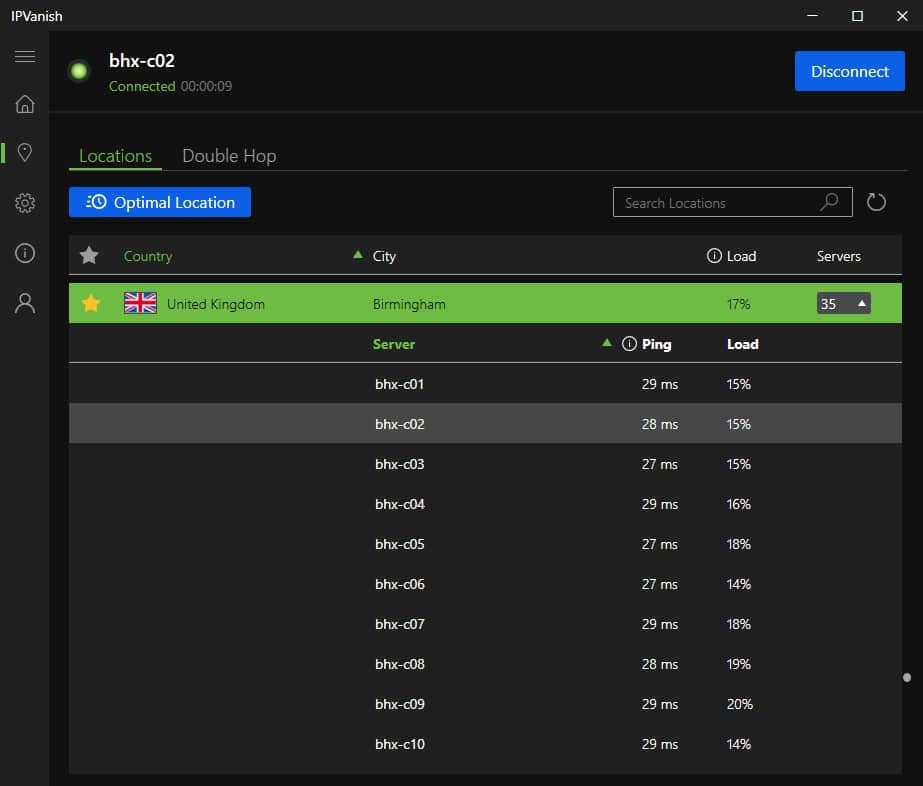Toggle favorite star for United Kingdom

coord(91,303)
